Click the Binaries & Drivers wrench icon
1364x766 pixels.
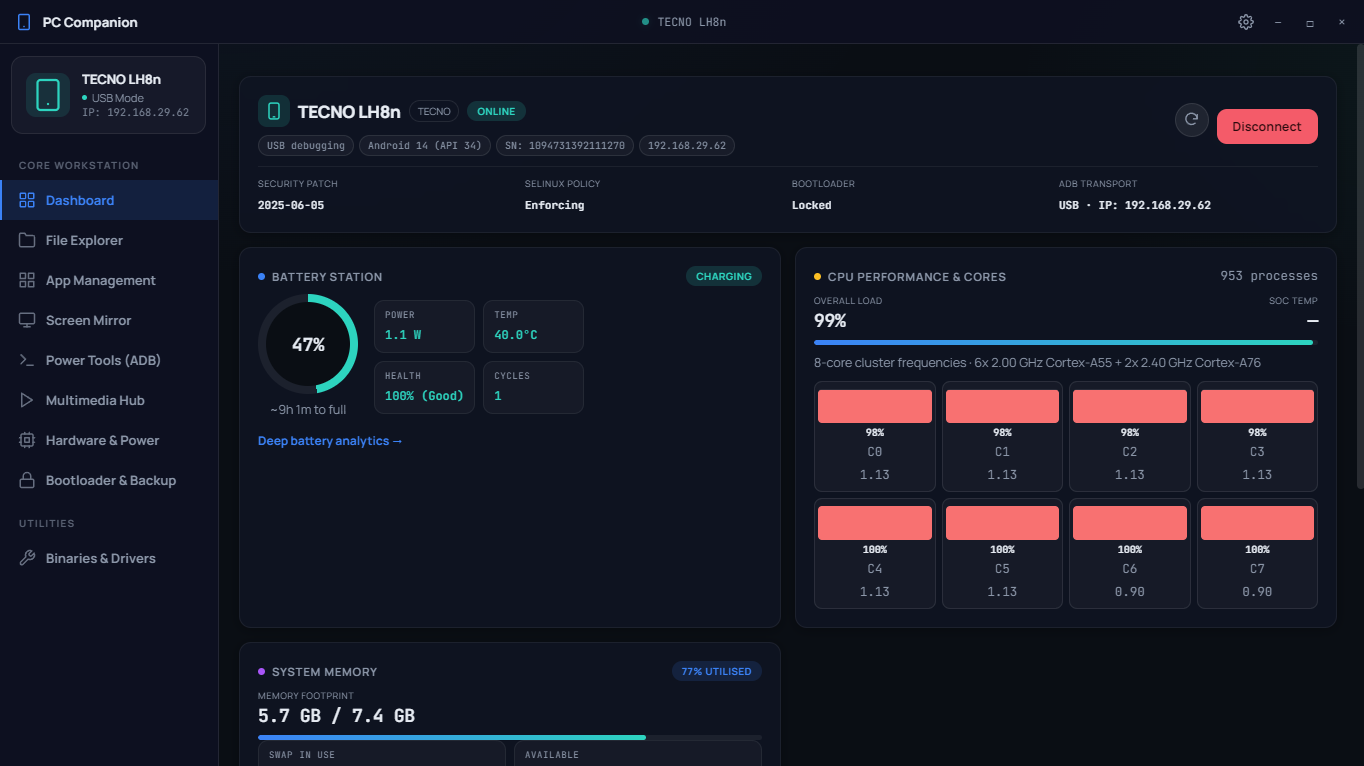[x=27, y=558]
